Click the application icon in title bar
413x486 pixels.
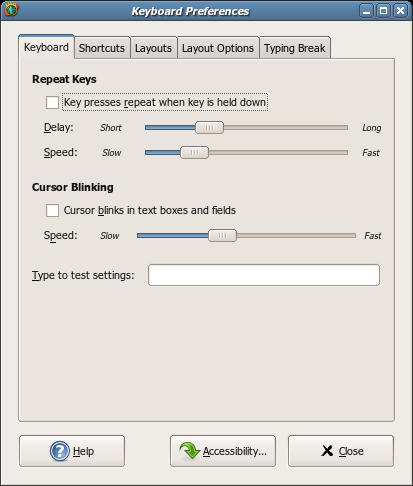11,9
